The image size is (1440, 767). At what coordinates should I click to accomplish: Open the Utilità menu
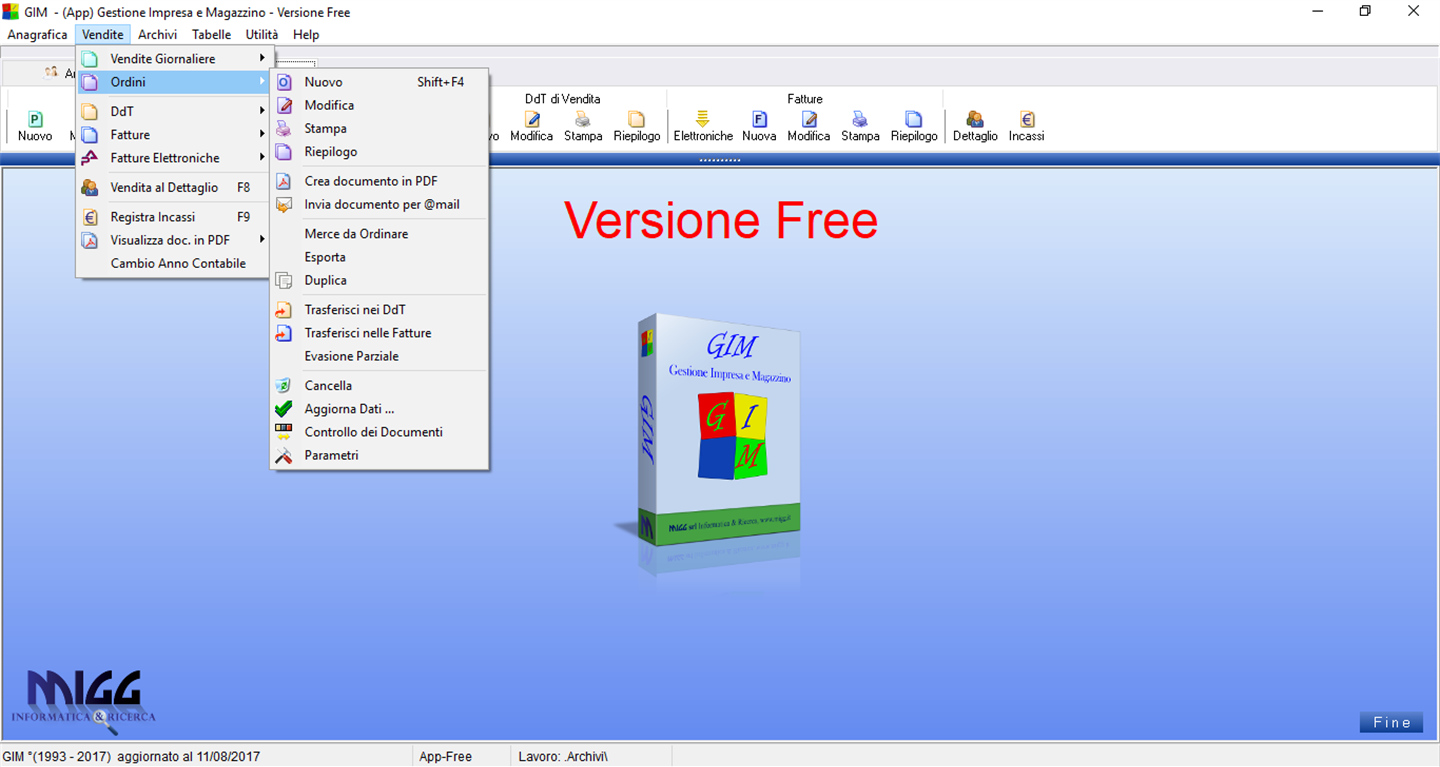click(262, 34)
